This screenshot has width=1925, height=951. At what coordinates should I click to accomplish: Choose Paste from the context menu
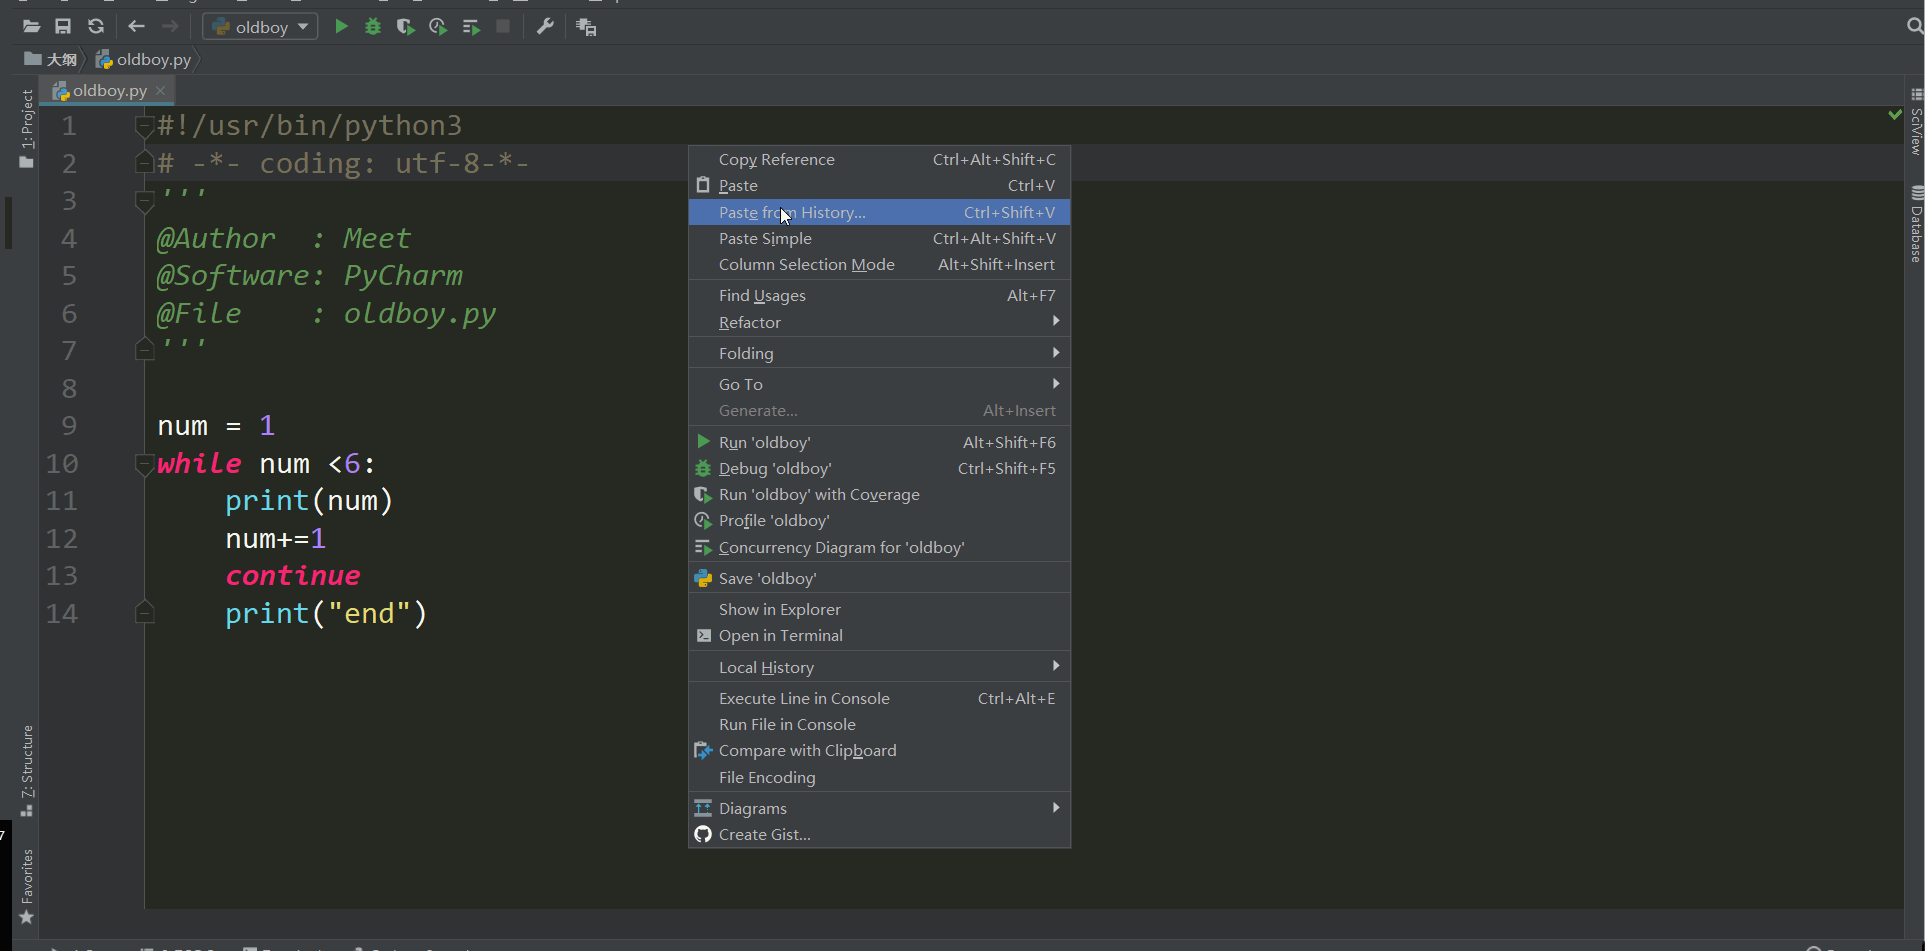tap(879, 185)
